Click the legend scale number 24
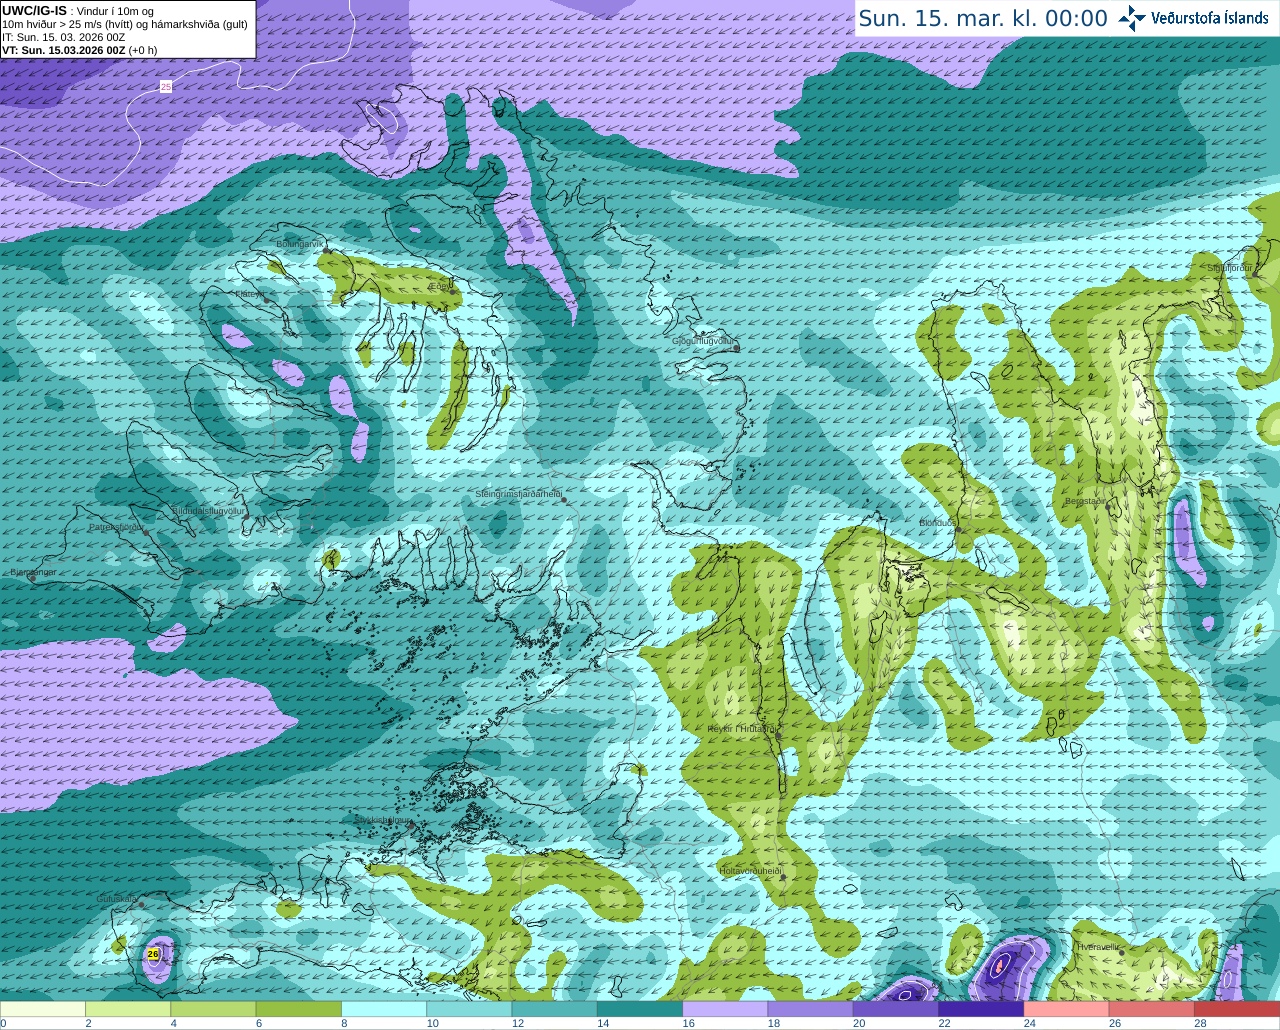Screen dimensions: 1280x1030 1030,1023
